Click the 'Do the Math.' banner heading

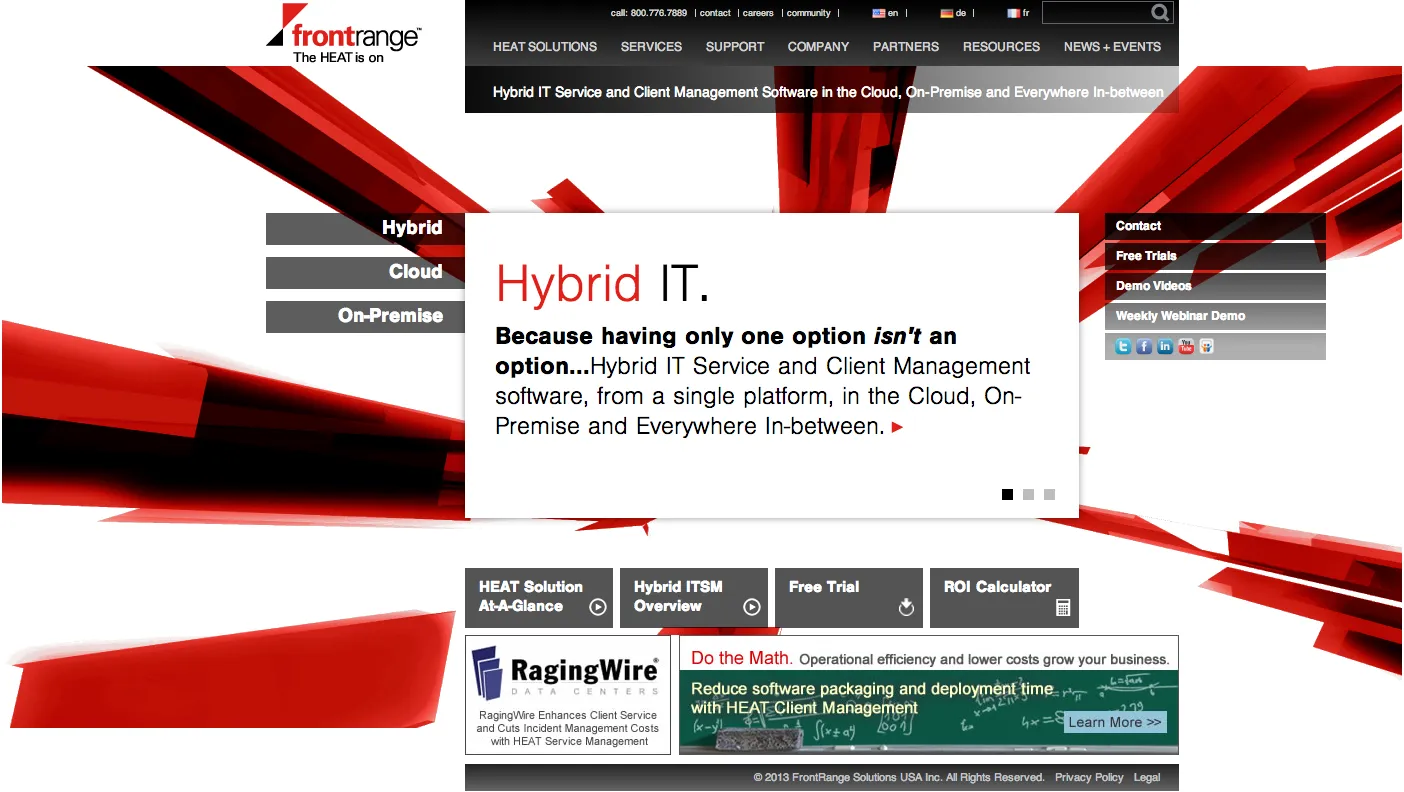(742, 658)
